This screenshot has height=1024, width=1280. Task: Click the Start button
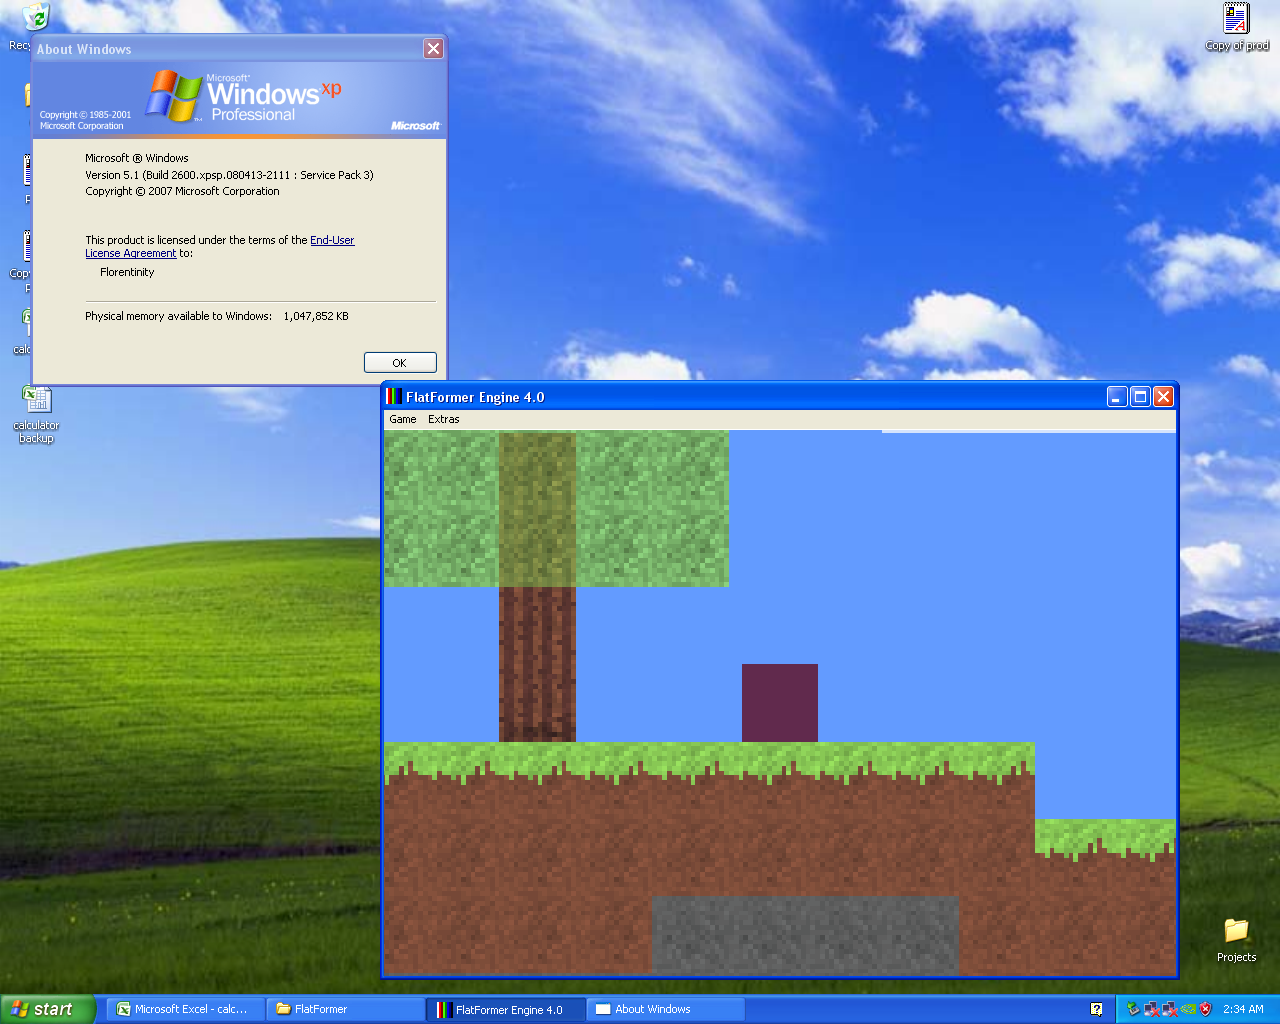coord(48,1009)
